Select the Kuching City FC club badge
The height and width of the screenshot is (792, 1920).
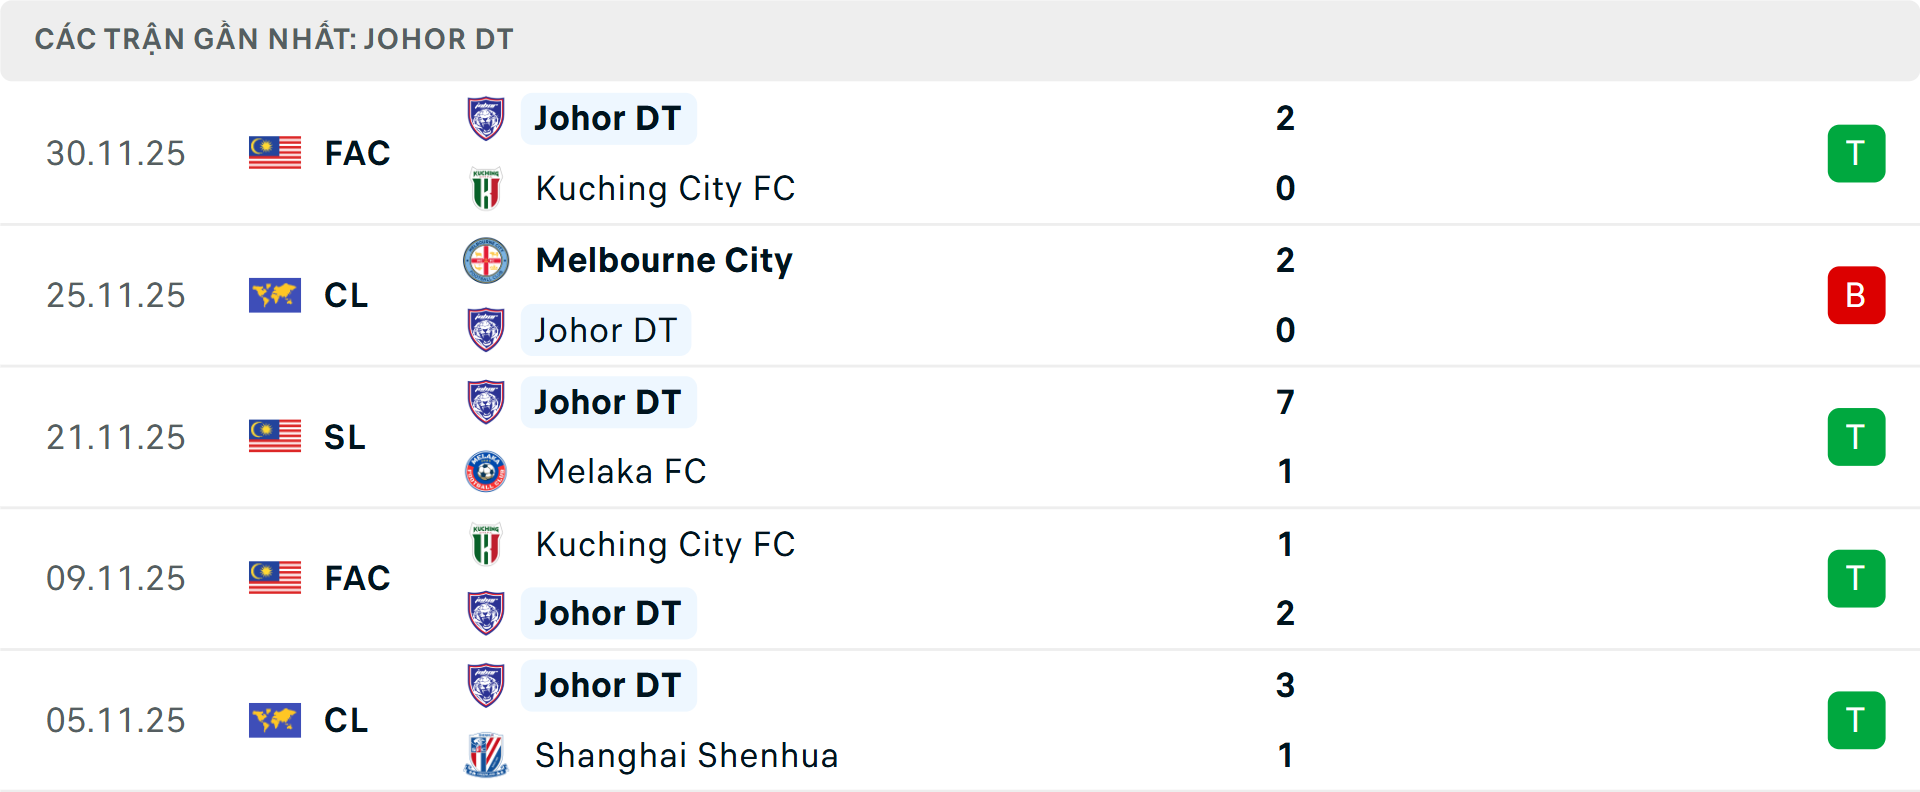click(487, 188)
